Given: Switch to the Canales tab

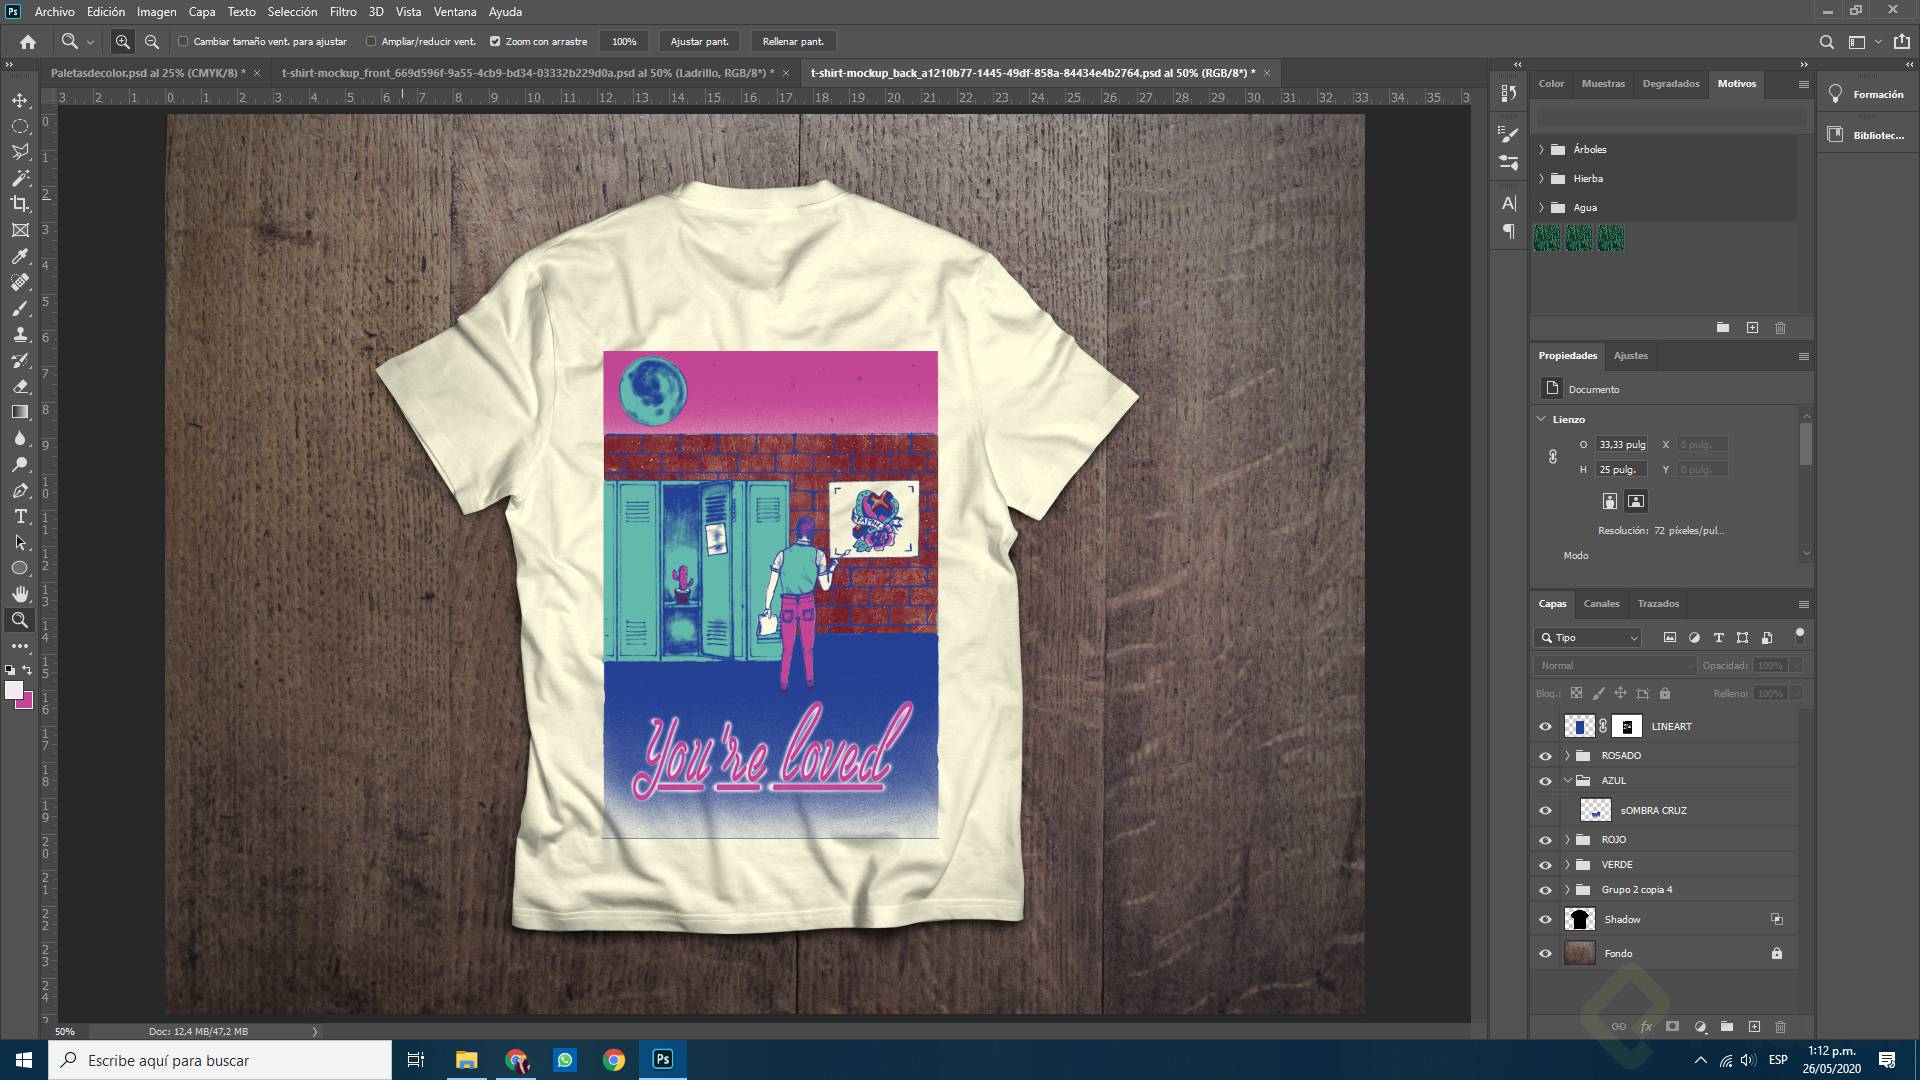Looking at the screenshot, I should (1601, 604).
